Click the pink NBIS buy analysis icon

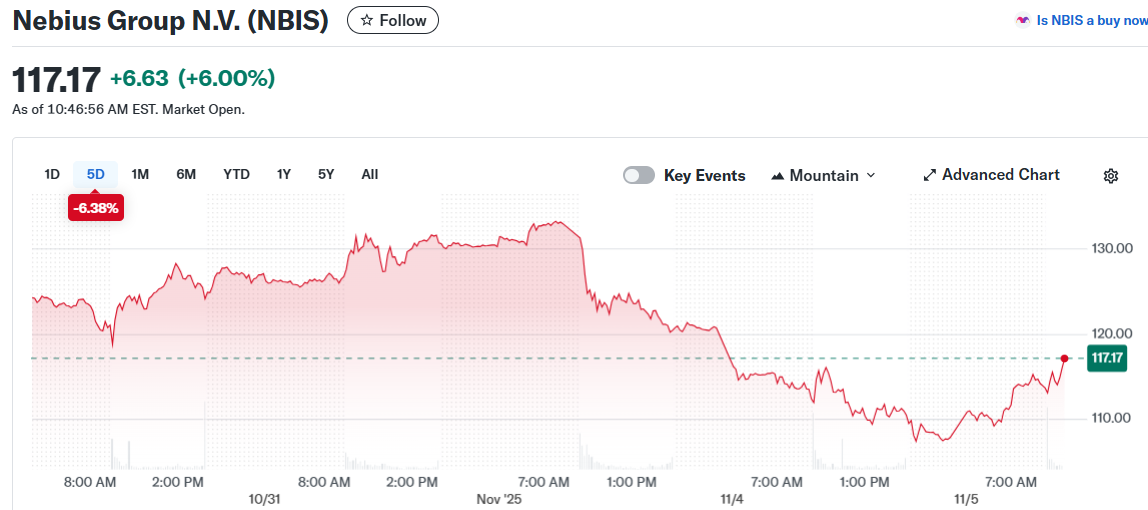[x=1022, y=20]
